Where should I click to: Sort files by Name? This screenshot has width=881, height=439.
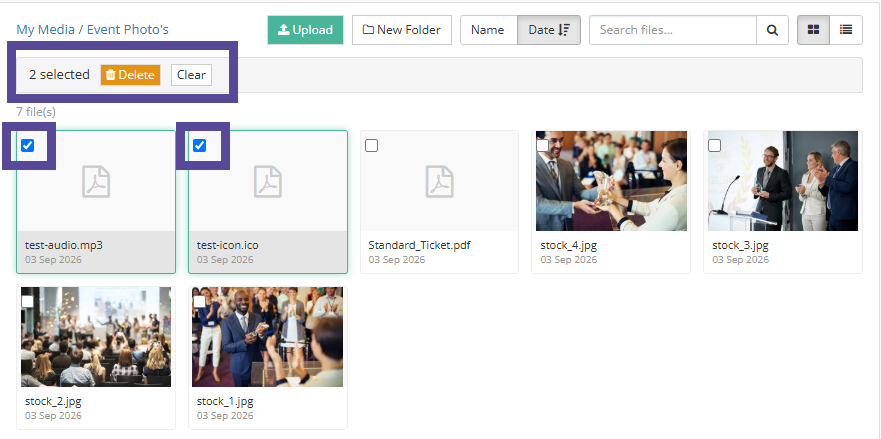tap(488, 30)
